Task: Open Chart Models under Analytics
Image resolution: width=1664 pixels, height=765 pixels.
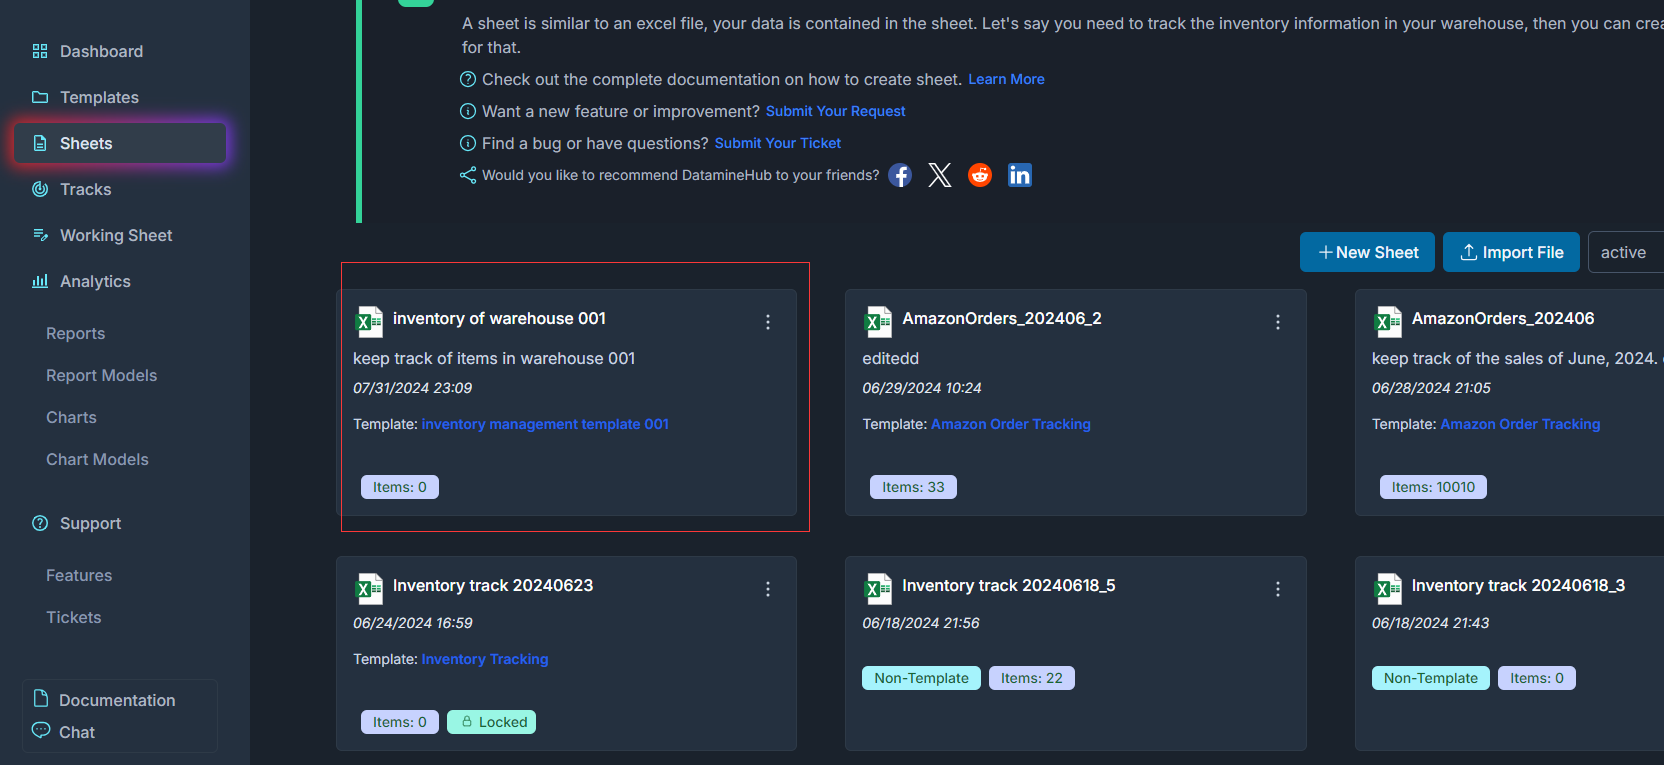Action: [97, 459]
